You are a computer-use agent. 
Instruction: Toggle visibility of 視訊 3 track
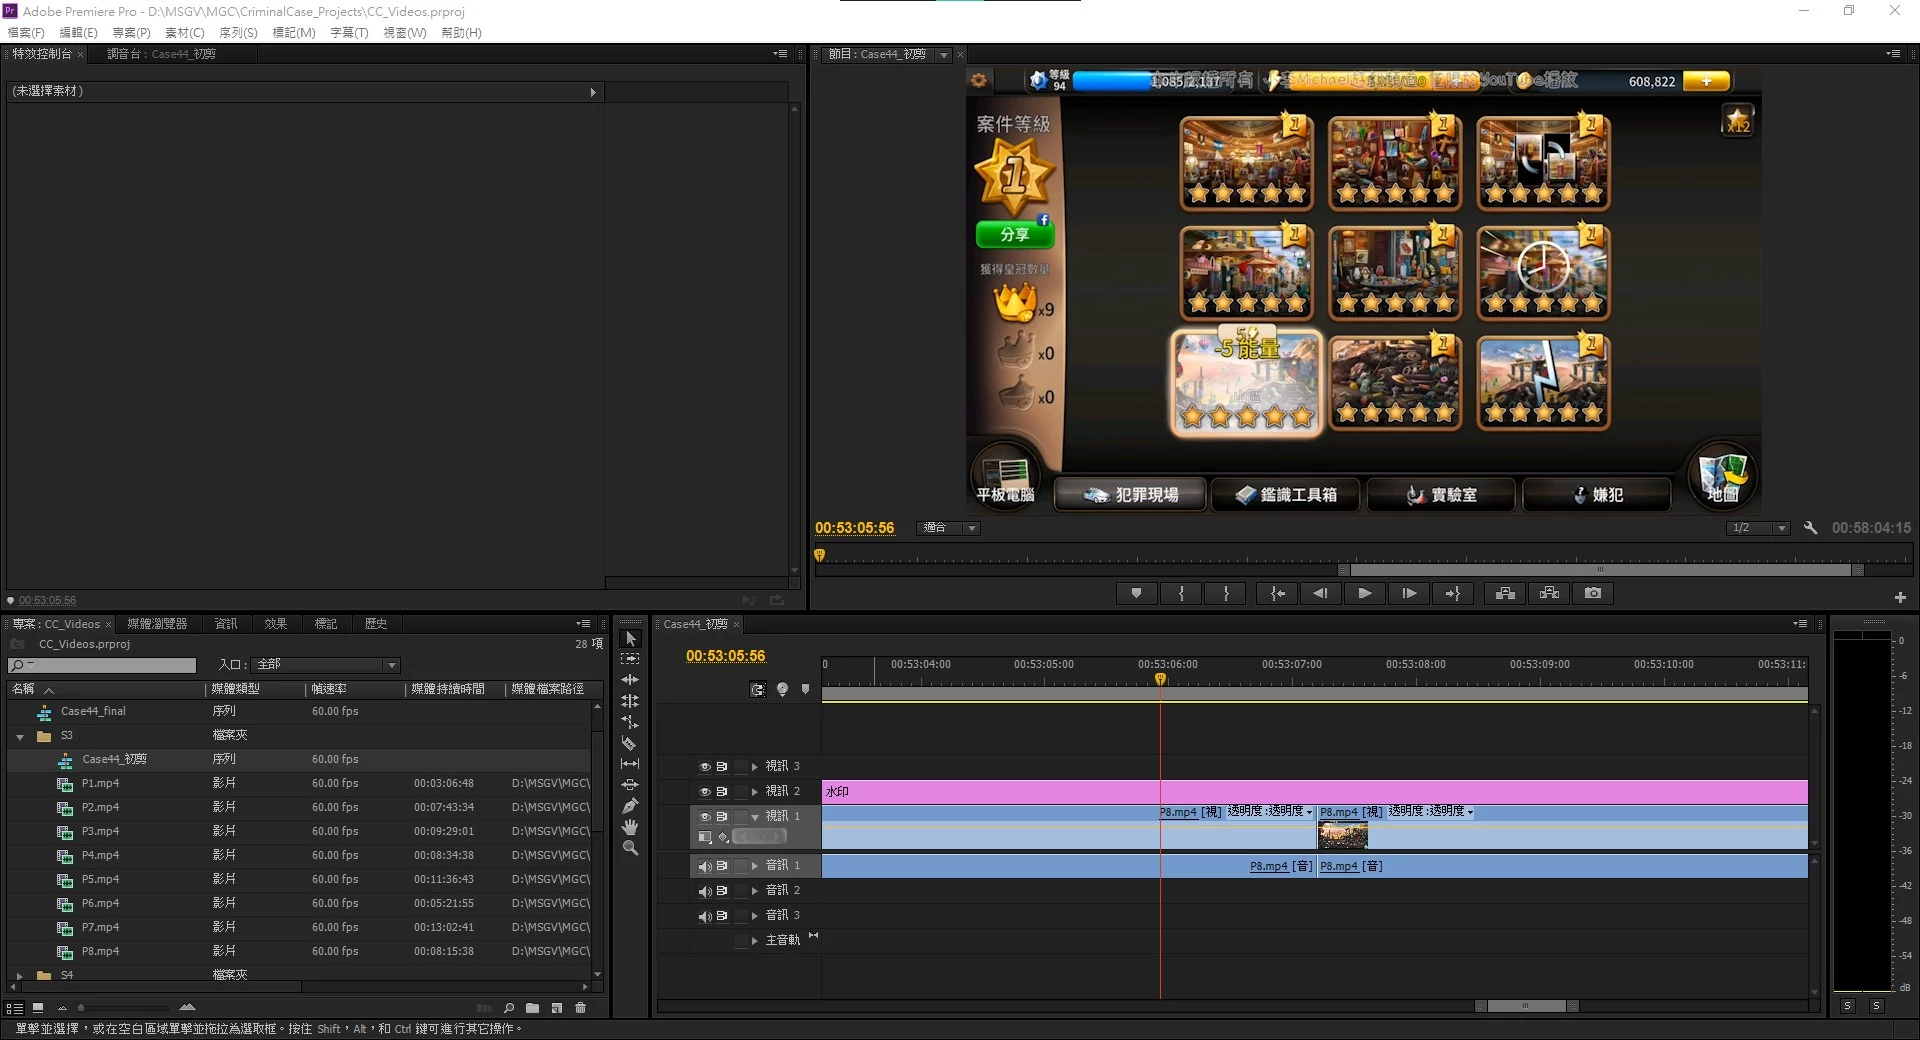(704, 767)
